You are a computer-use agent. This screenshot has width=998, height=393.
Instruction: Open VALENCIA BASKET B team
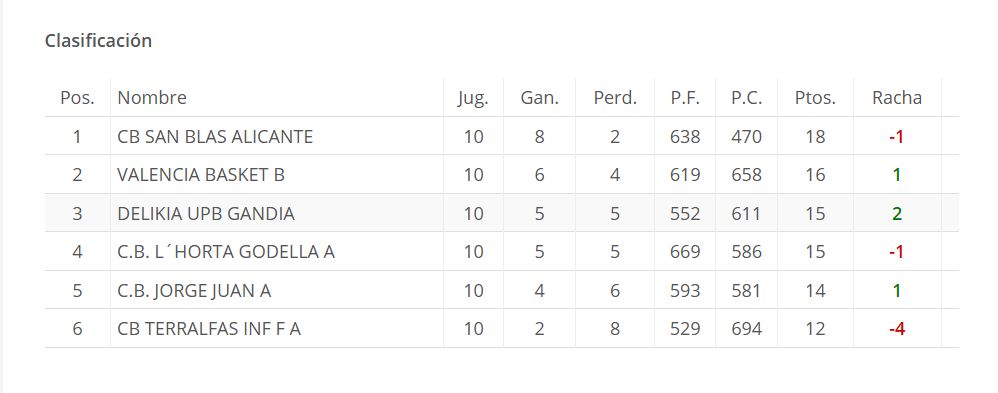(x=200, y=175)
